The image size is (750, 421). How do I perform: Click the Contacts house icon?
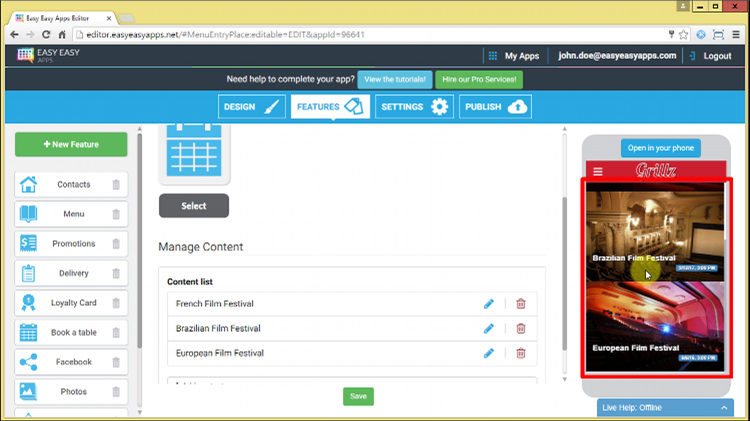[x=28, y=184]
